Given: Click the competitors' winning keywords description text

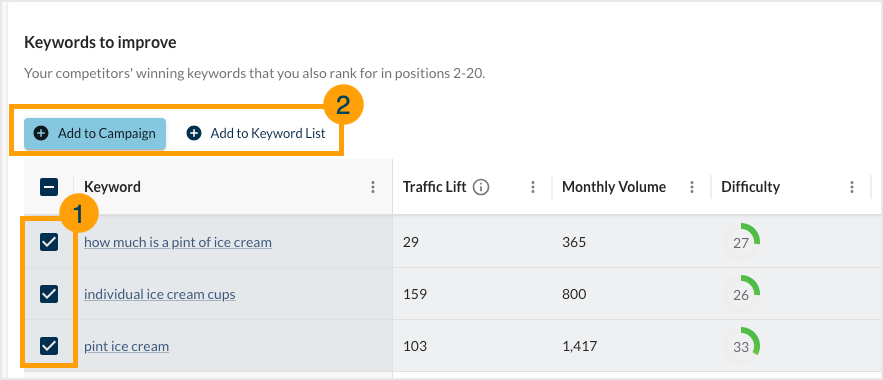Looking at the screenshot, I should click(x=255, y=73).
